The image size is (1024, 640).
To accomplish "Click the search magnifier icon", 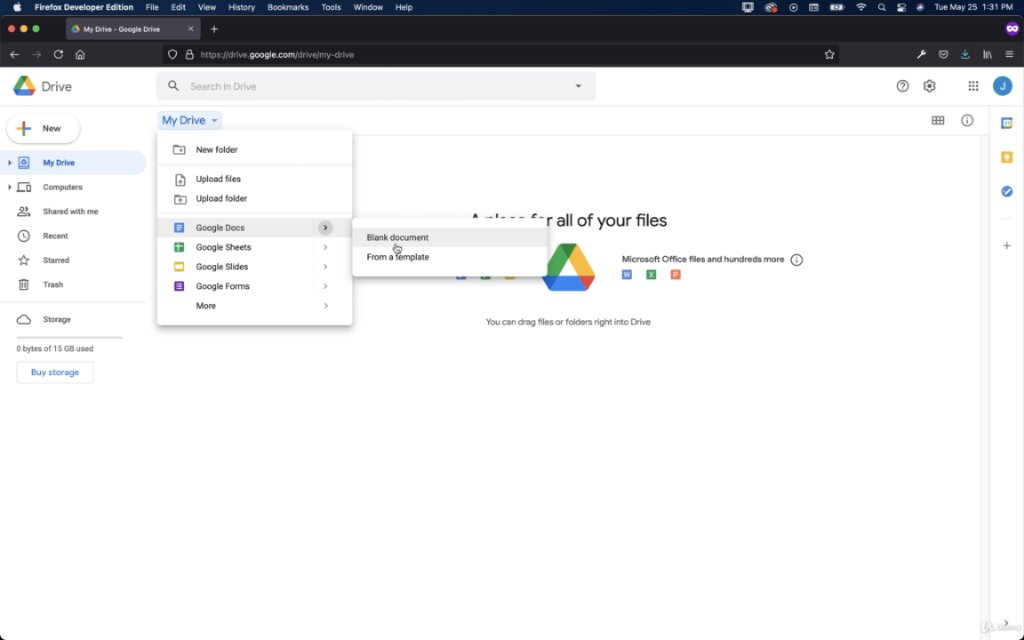I will (173, 86).
